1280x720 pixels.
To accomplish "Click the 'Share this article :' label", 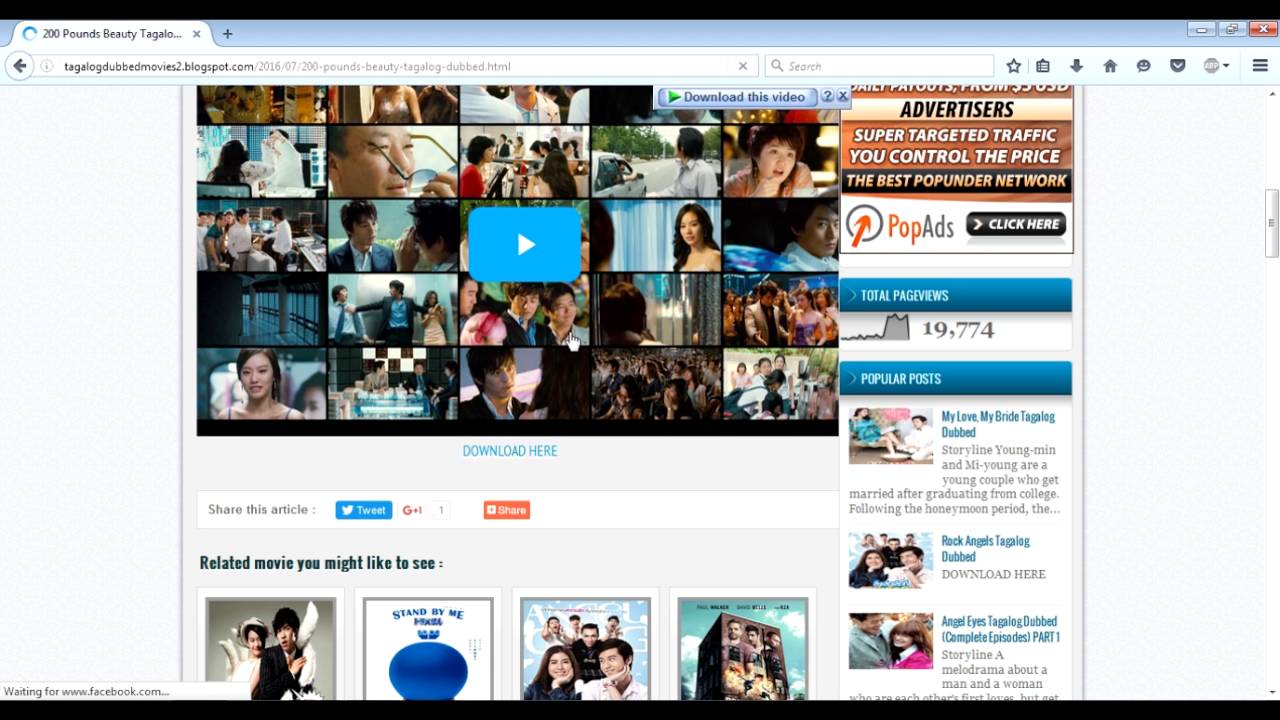I will click(262, 510).
